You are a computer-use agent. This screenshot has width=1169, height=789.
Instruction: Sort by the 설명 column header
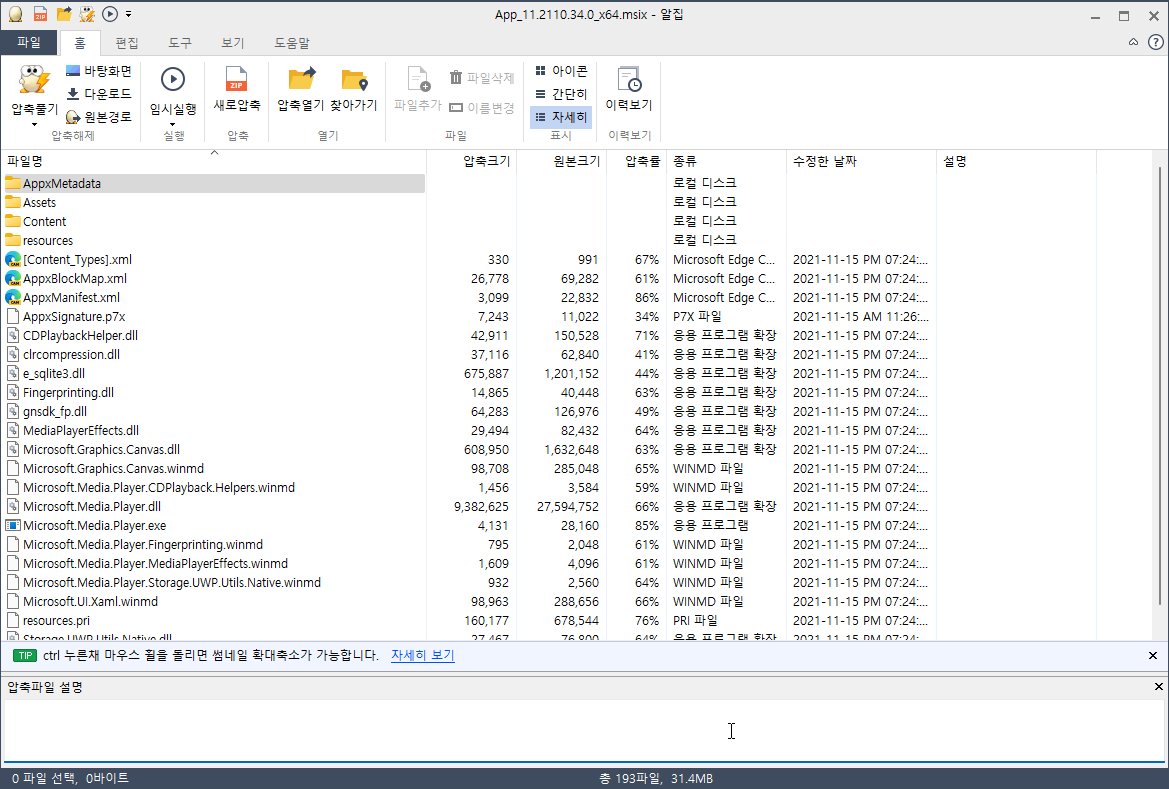click(1016, 161)
